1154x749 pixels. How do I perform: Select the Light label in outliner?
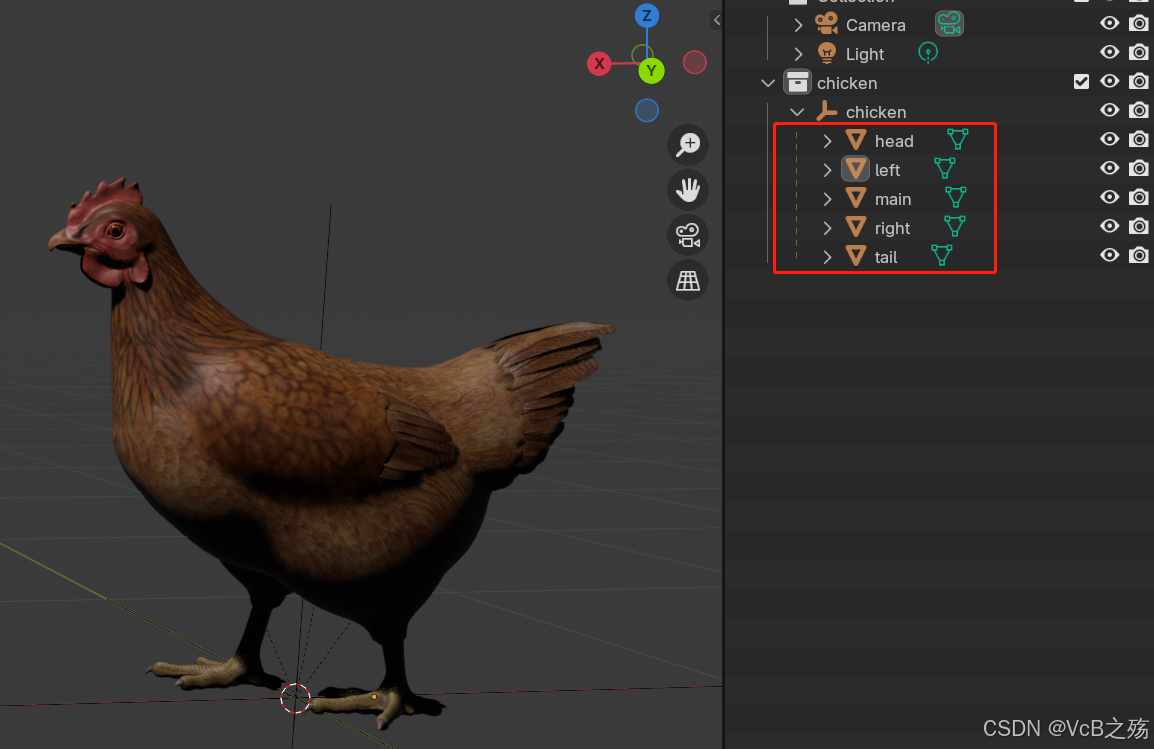[865, 54]
